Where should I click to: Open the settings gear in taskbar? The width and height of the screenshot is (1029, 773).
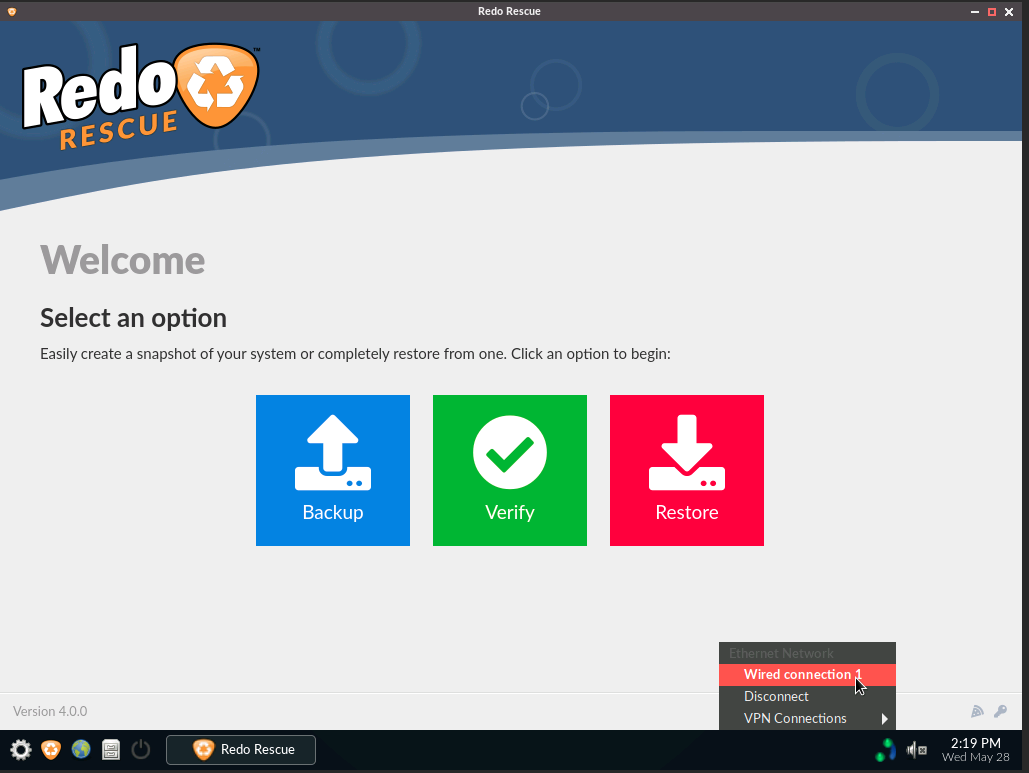pyautogui.click(x=20, y=749)
